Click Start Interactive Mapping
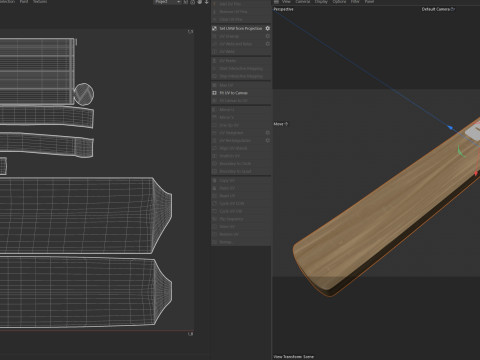This screenshot has width=480, height=360. (241, 68)
